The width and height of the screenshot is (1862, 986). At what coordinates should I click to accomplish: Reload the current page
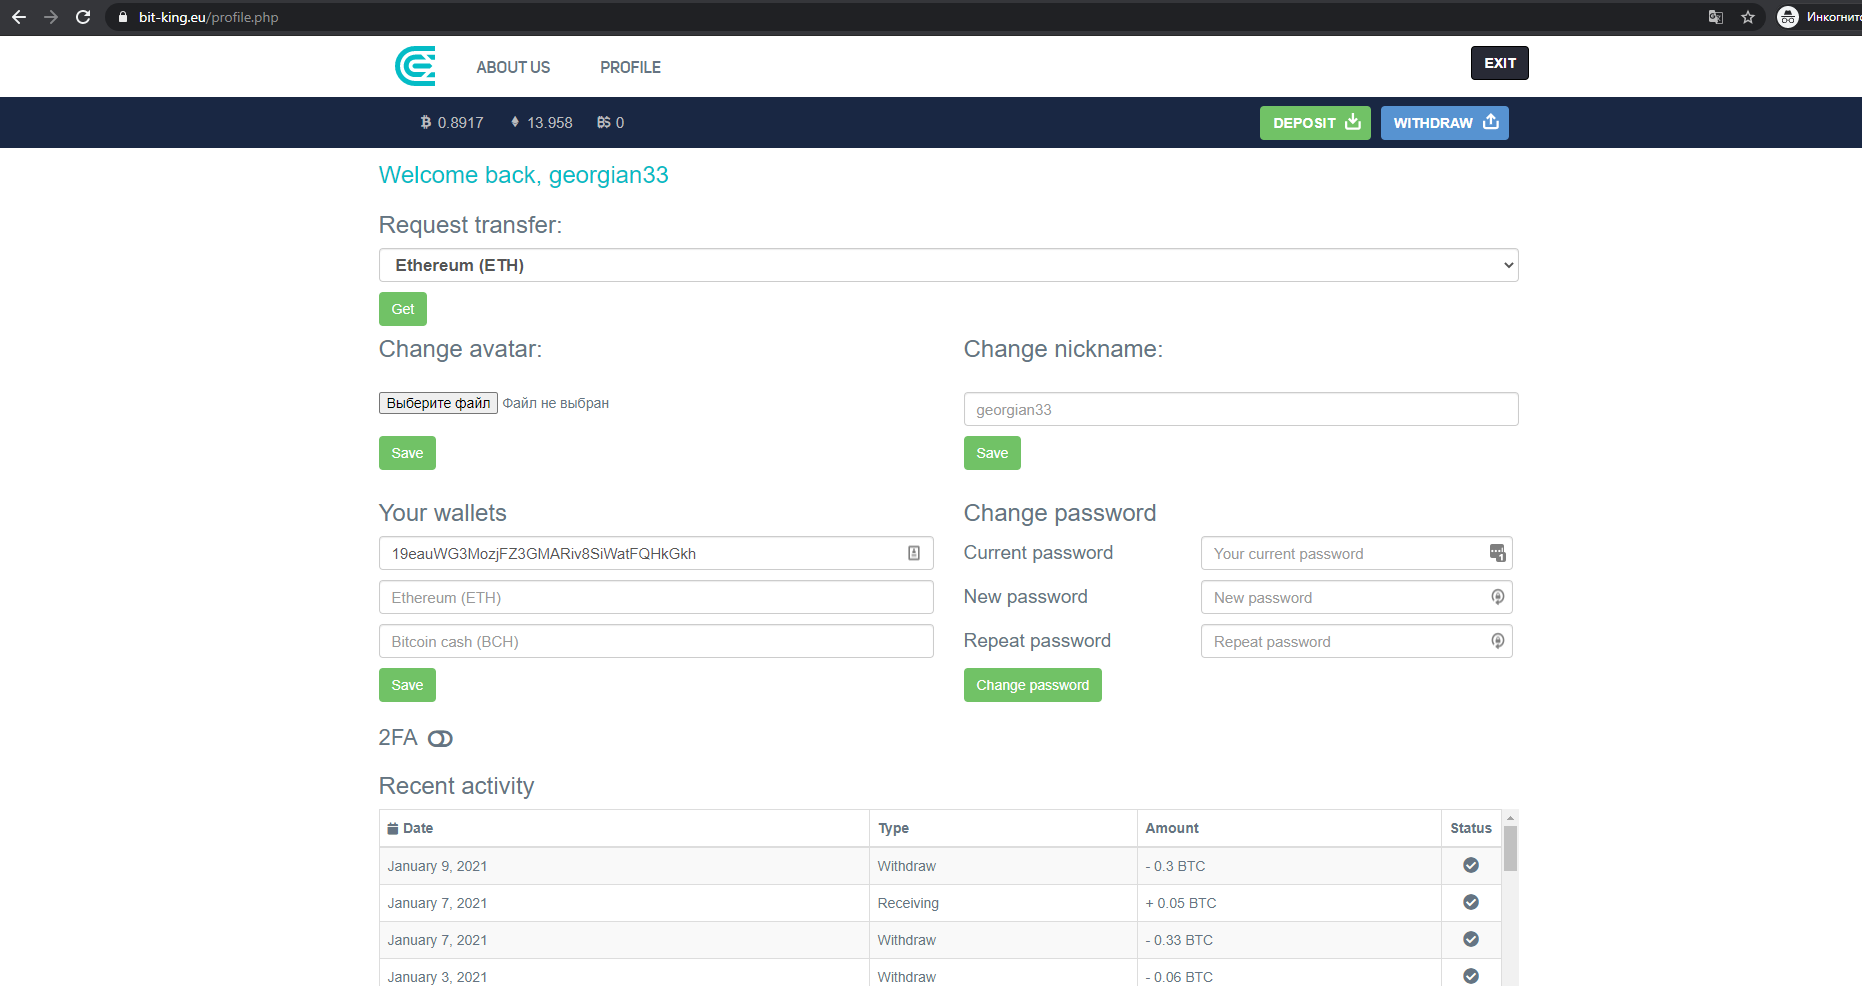(83, 17)
